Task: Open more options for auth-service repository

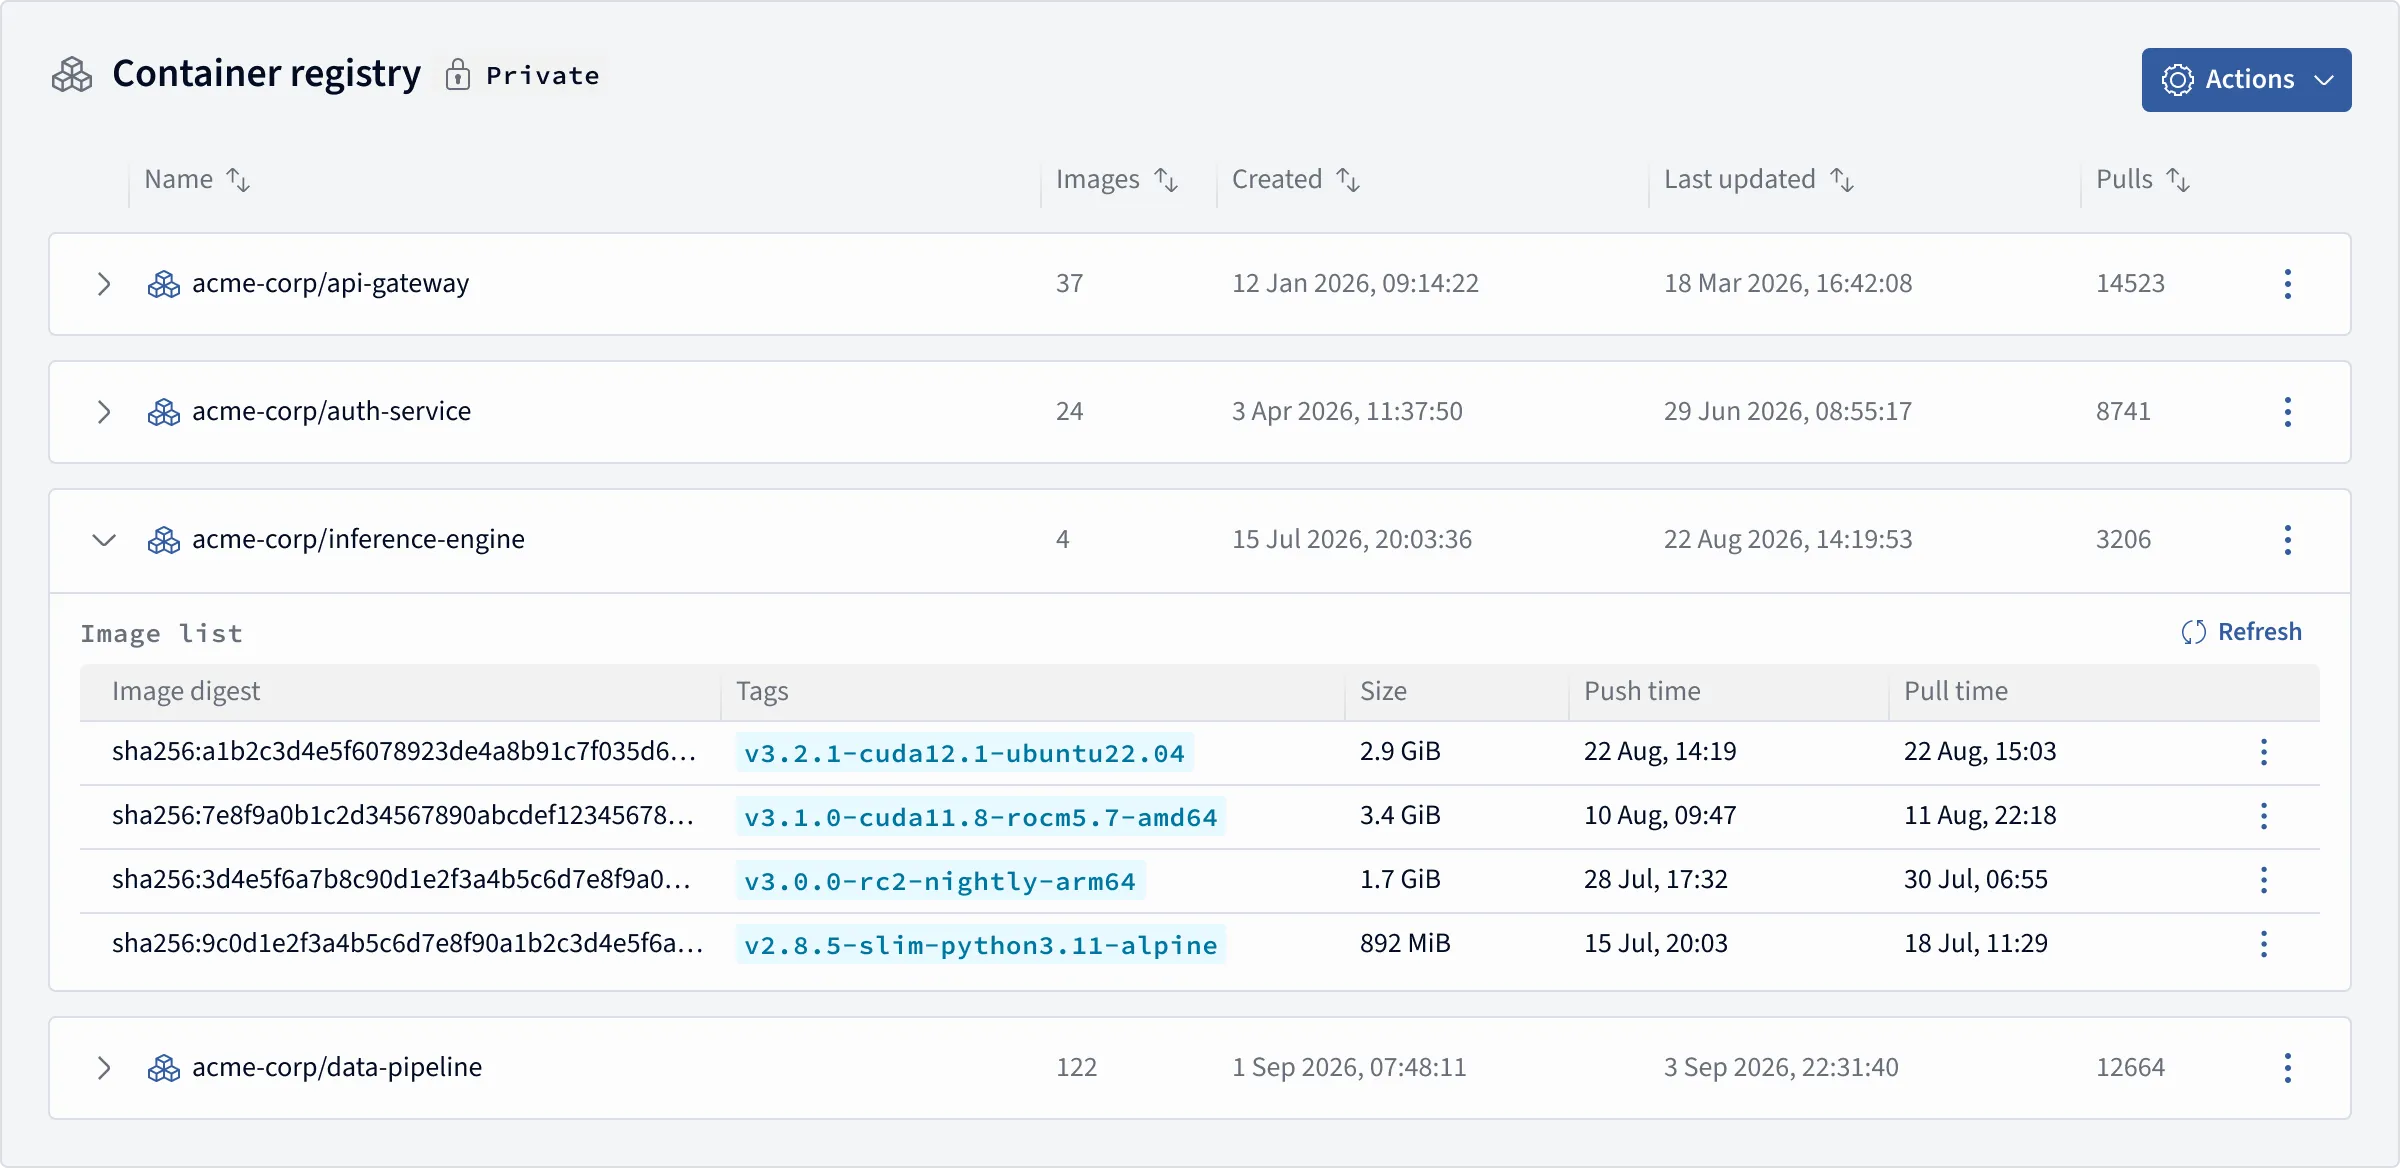Action: pyautogui.click(x=2288, y=412)
